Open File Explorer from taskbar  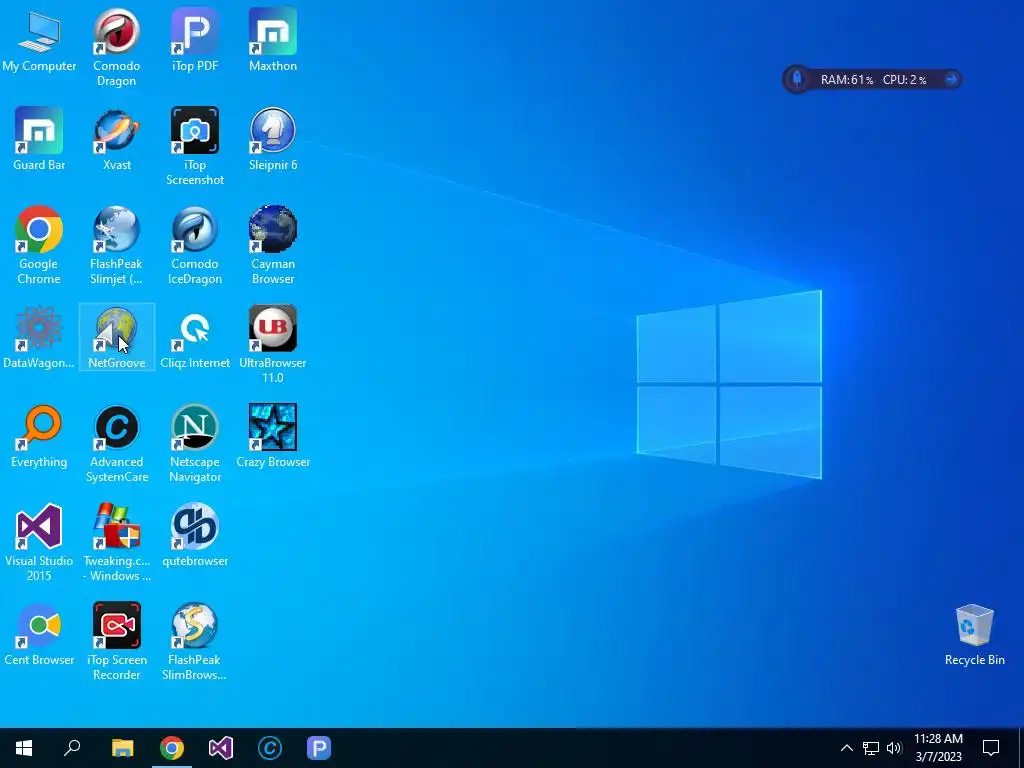(122, 748)
